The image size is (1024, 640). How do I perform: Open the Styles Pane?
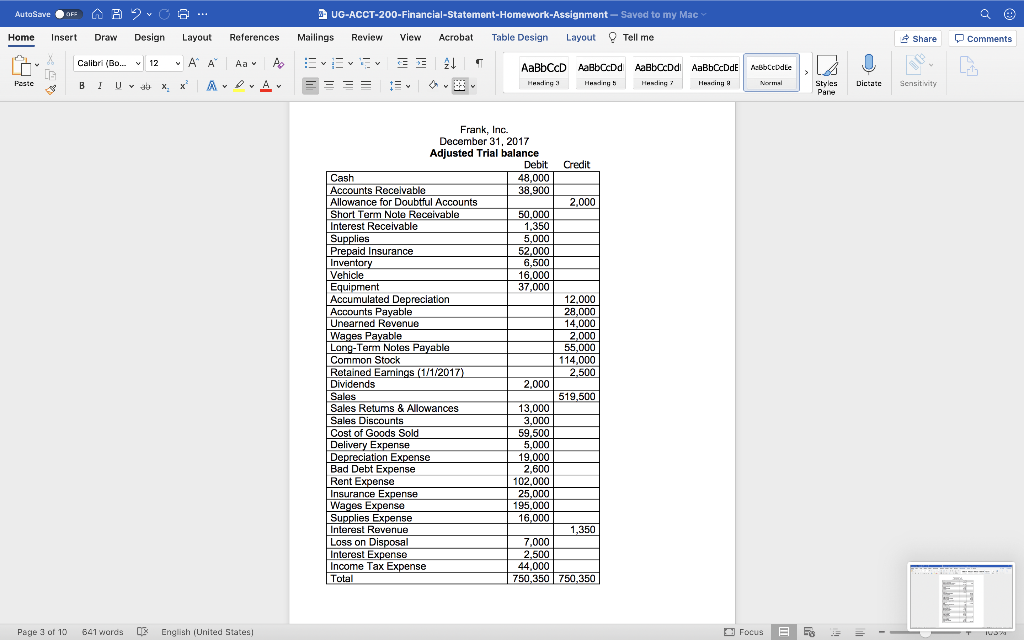coord(828,72)
